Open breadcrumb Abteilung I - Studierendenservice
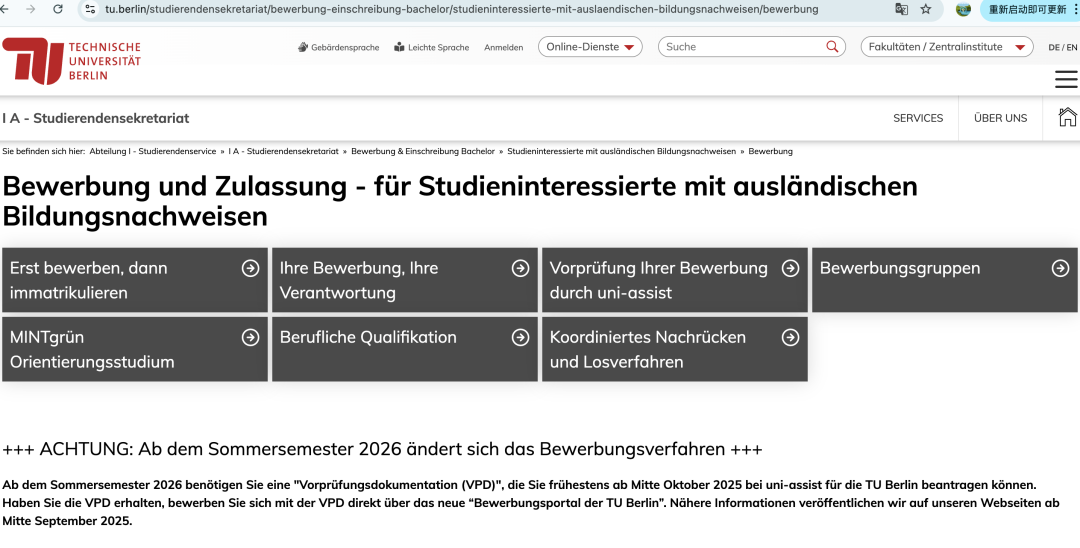 pos(152,151)
